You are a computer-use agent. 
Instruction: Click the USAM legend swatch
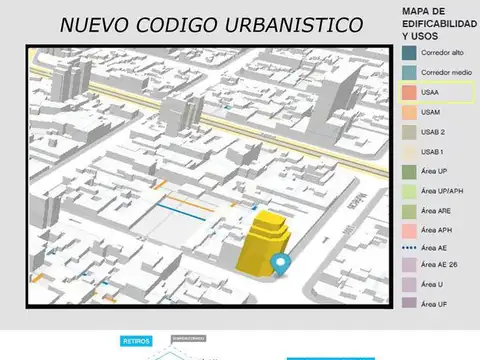[x=409, y=112]
